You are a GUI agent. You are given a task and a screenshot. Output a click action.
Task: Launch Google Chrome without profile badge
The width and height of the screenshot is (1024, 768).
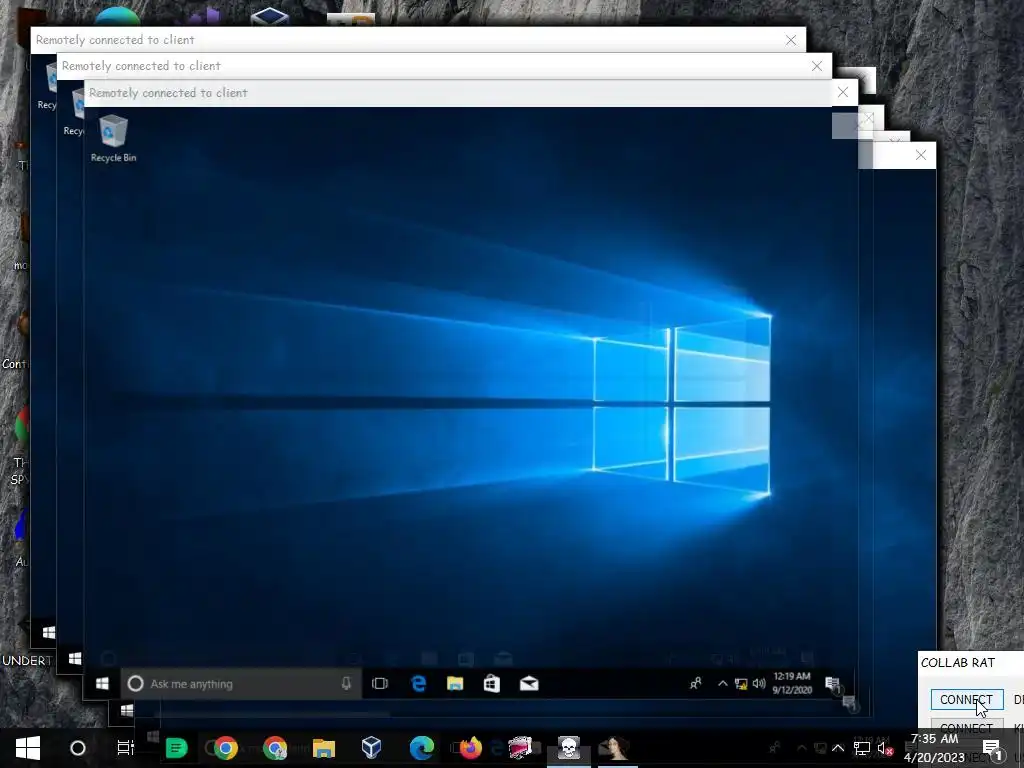(x=226, y=748)
